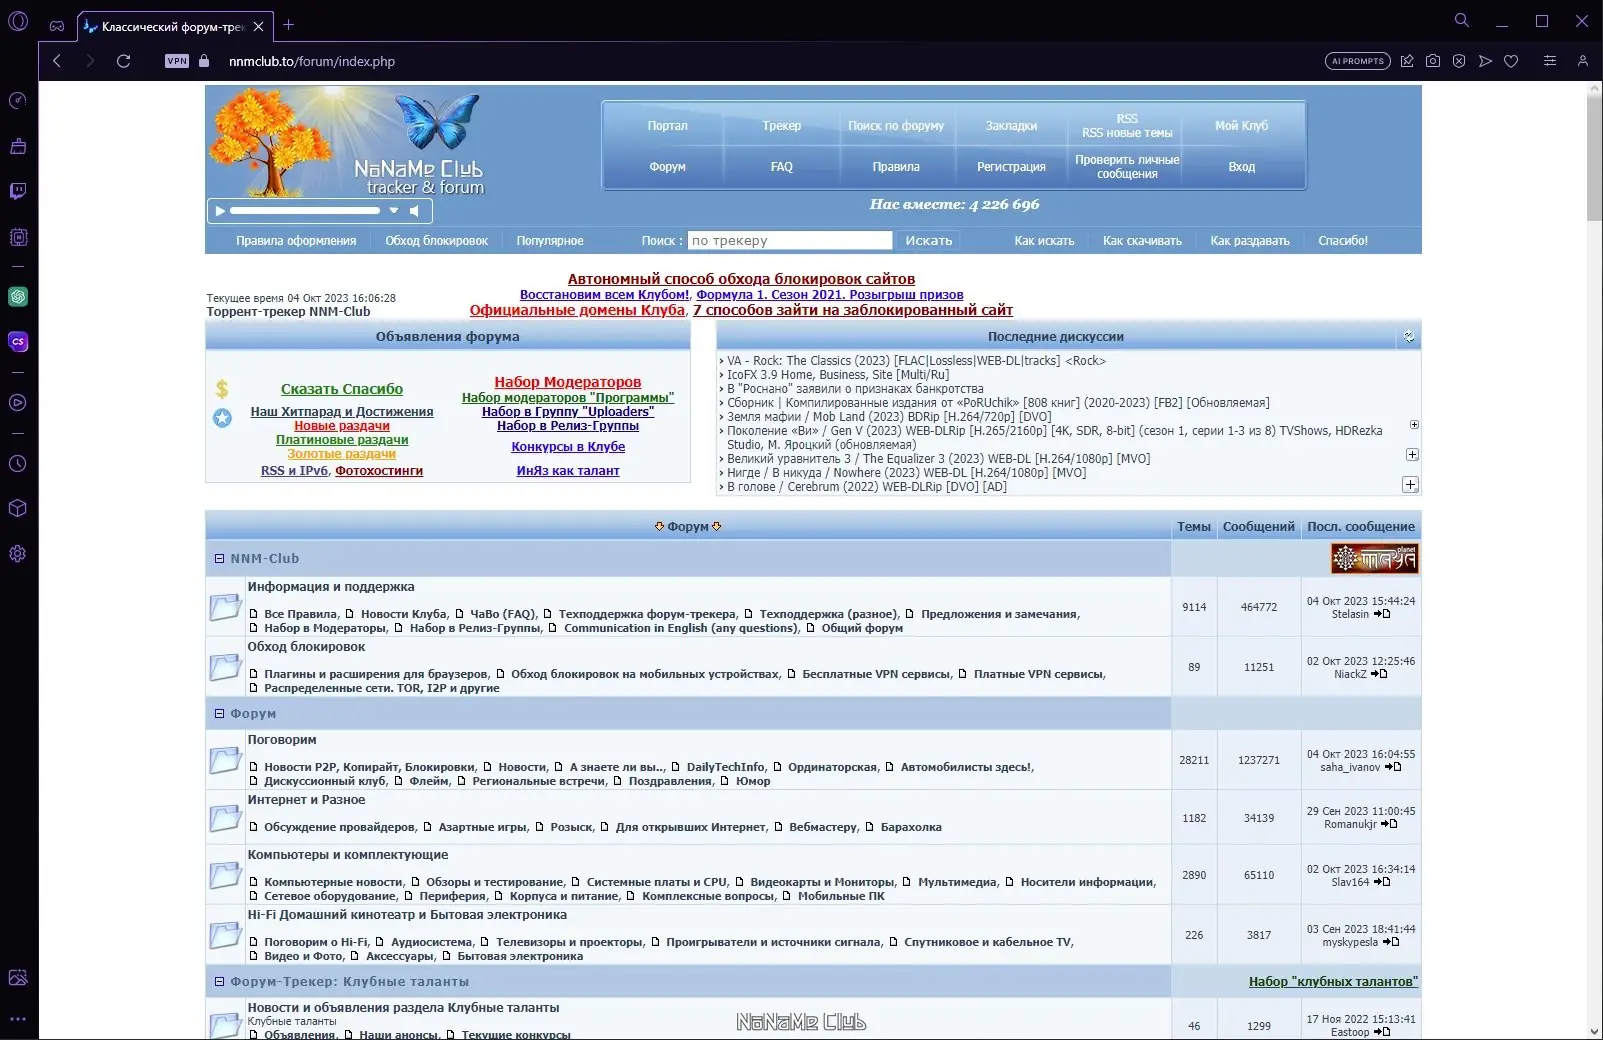
Task: Open Easy Setup sliders icon
Action: (1550, 61)
